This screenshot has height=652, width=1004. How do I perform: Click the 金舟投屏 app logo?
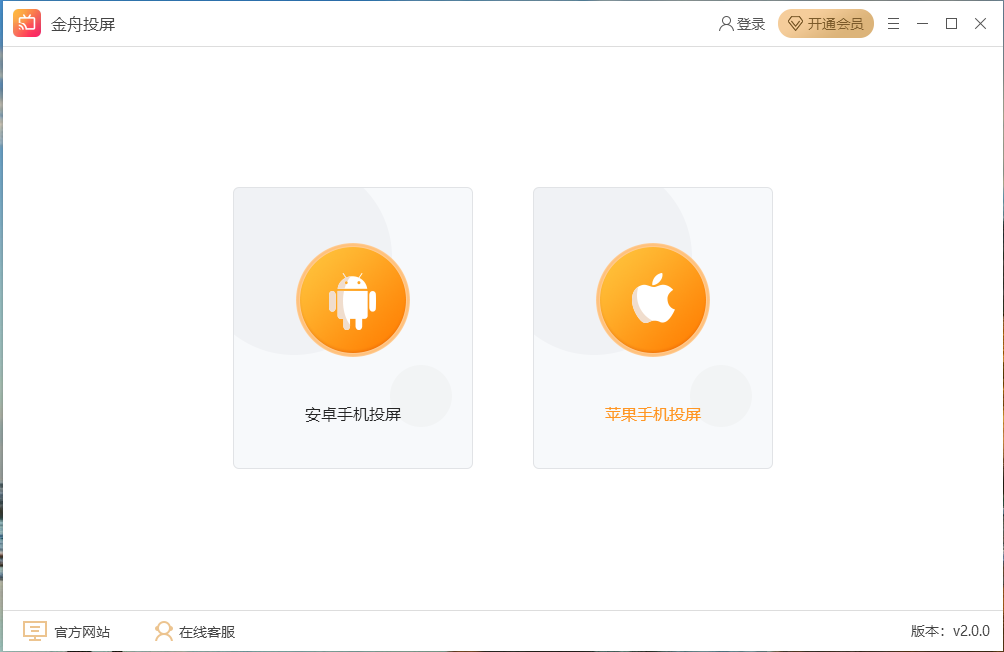[26, 23]
